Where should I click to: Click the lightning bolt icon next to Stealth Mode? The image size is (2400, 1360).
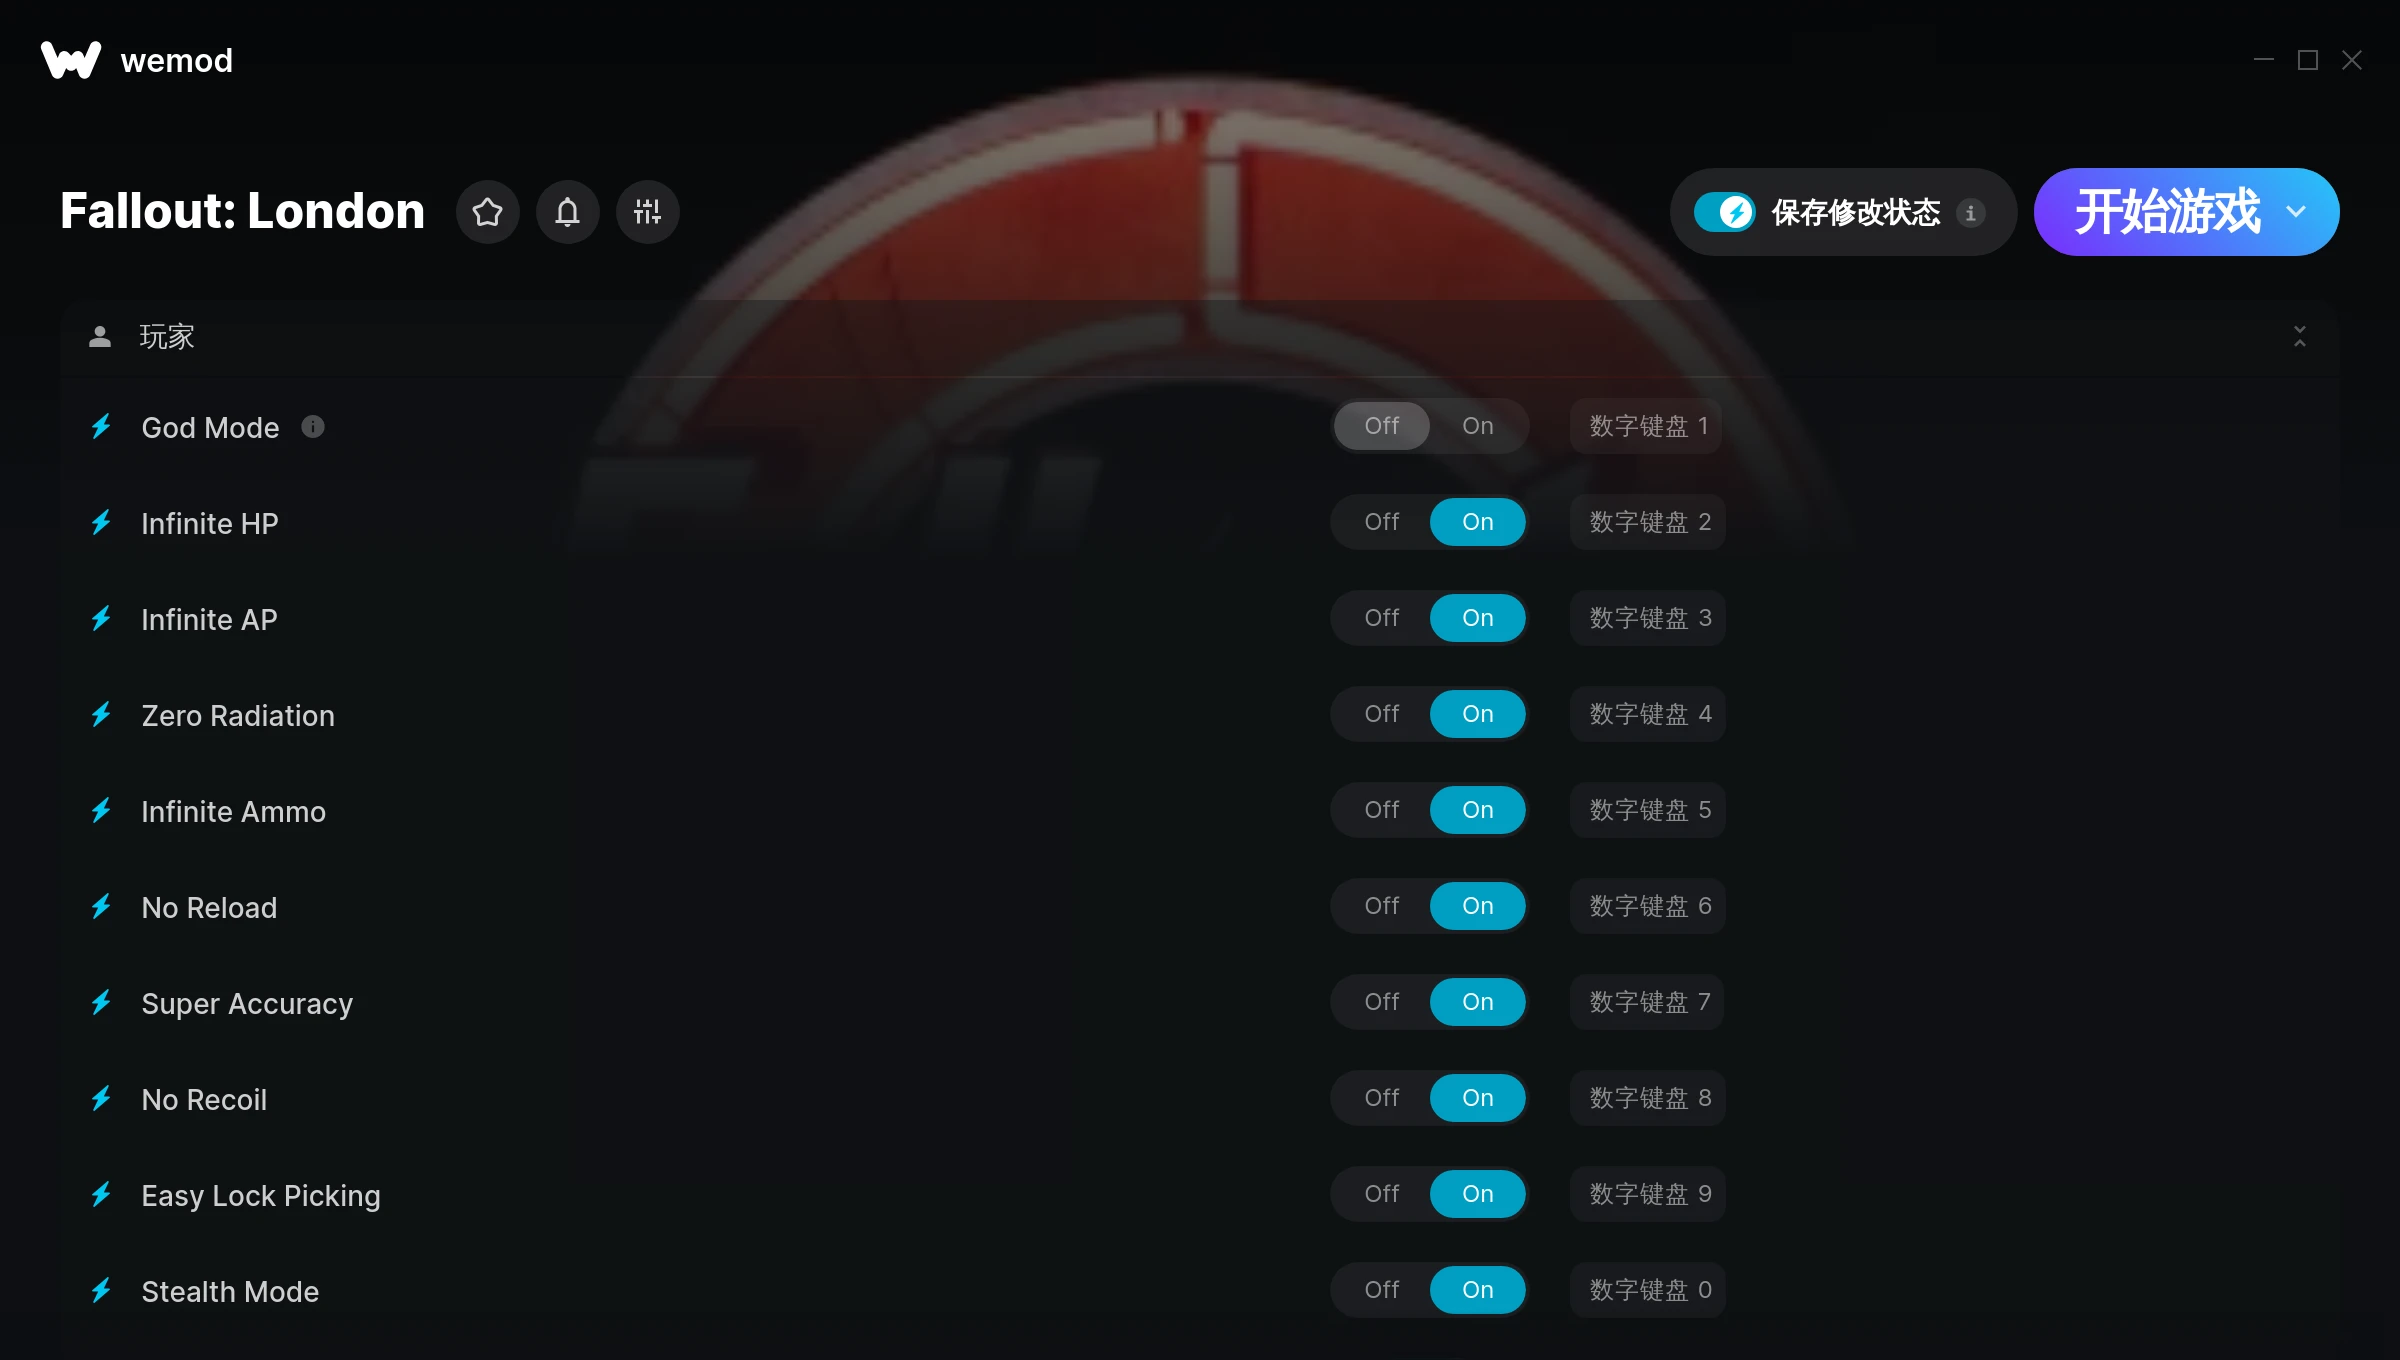pyautogui.click(x=104, y=1289)
